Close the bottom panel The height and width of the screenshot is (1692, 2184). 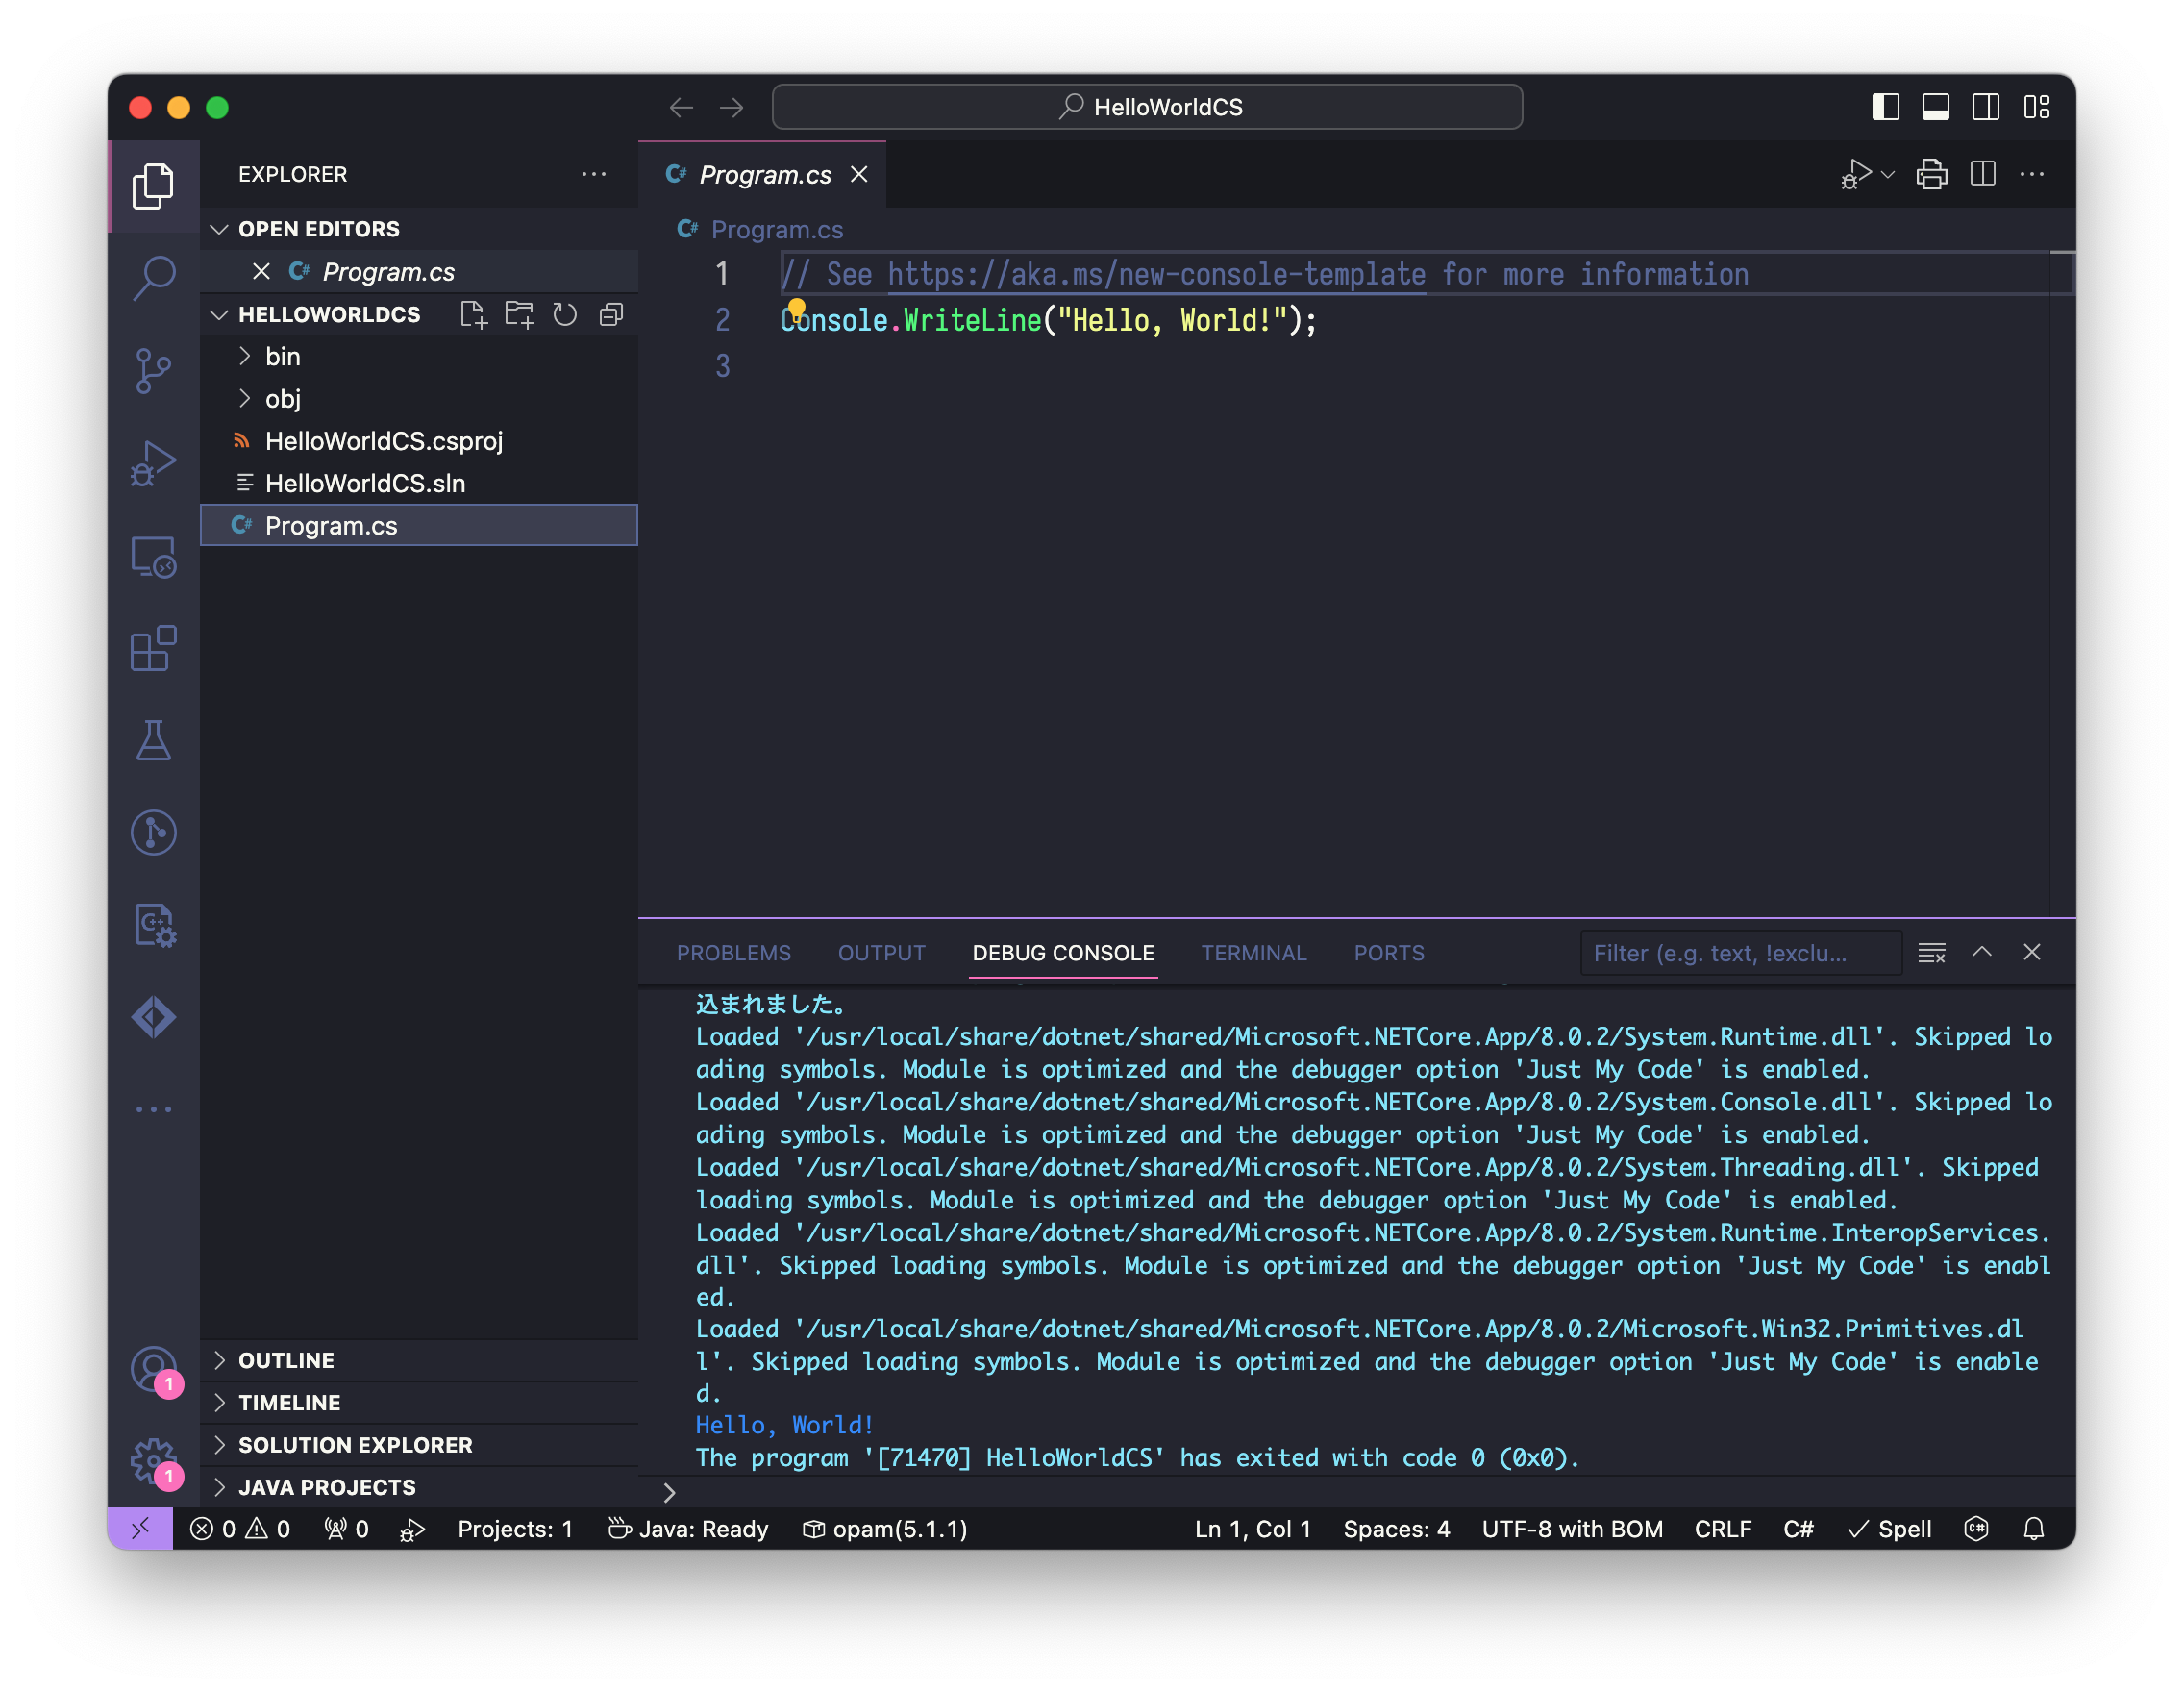2031,952
